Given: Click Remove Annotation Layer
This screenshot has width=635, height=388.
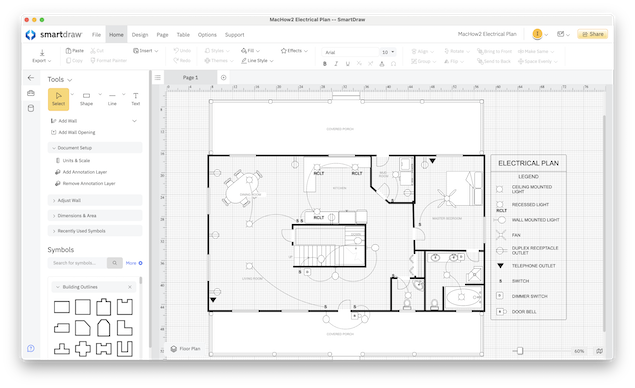Looking at the screenshot, I should [85, 183].
